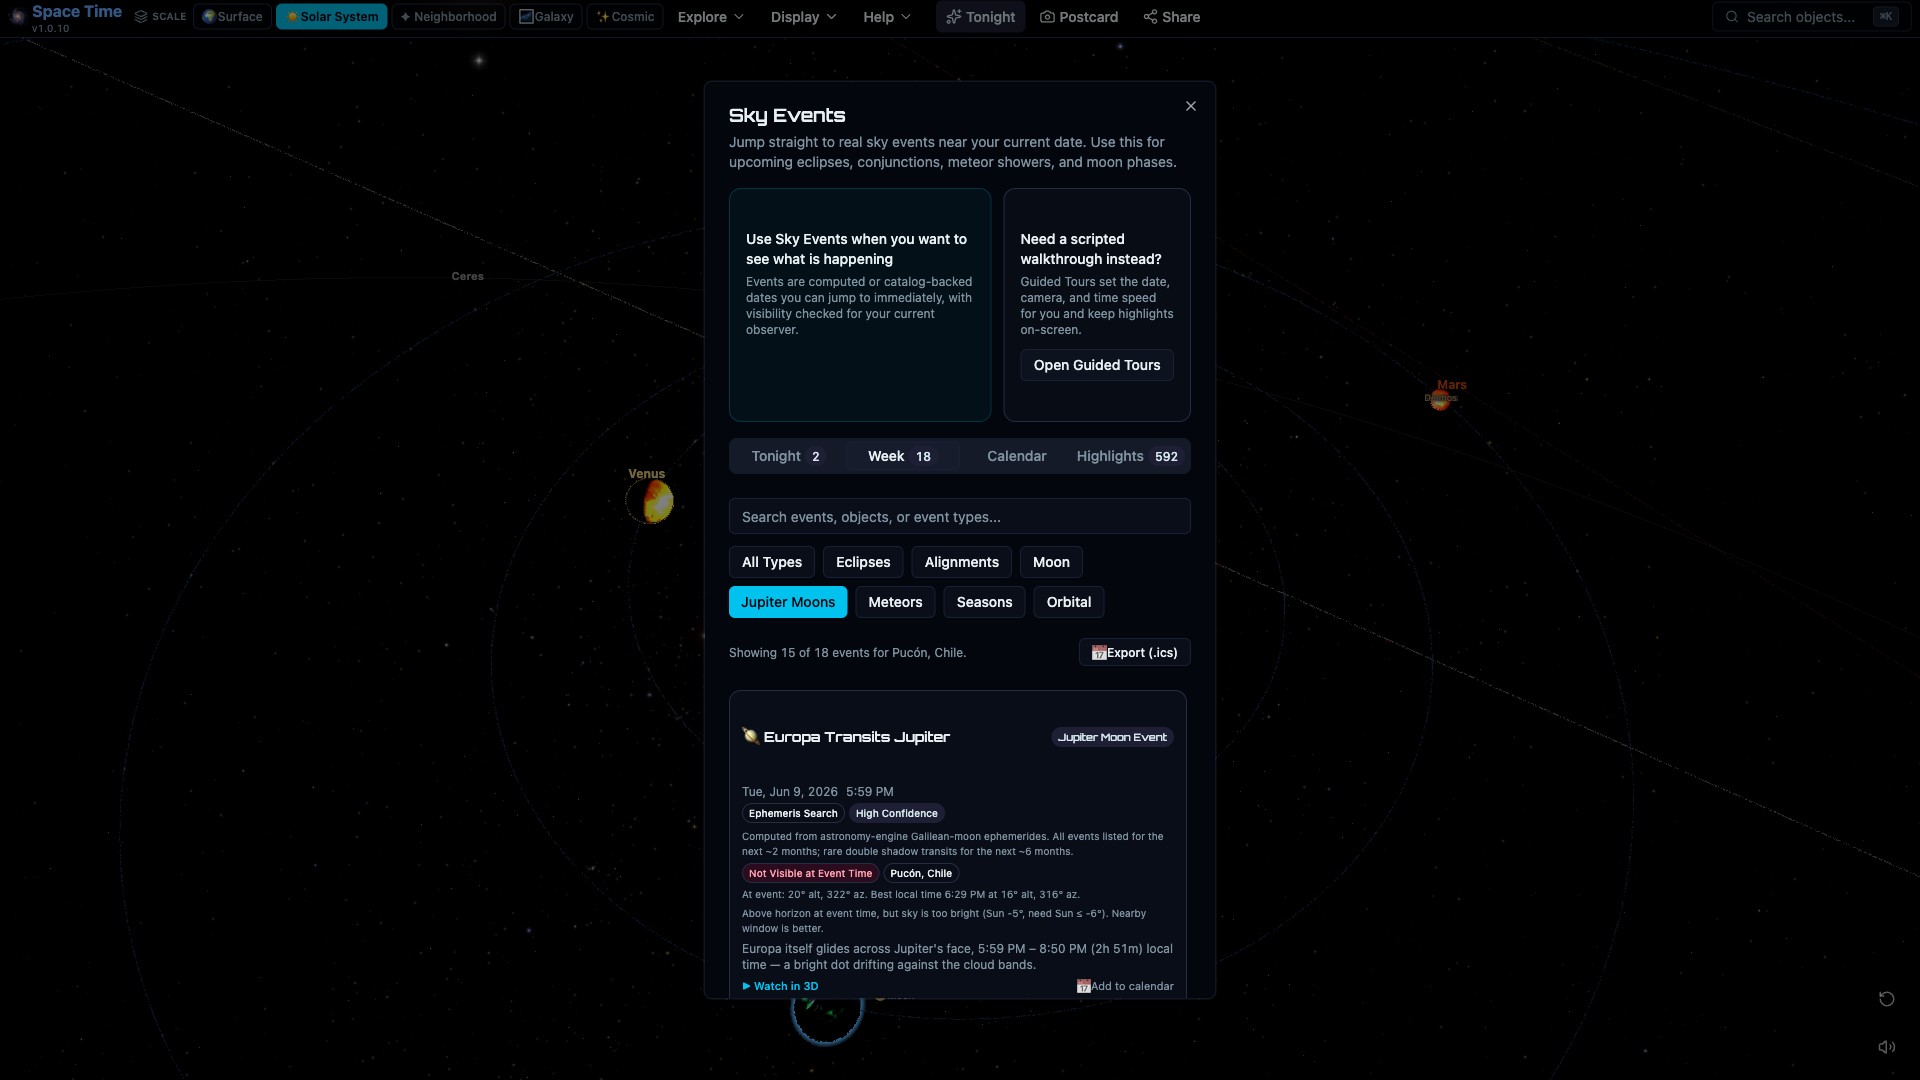Image resolution: width=1920 pixels, height=1080 pixels.
Task: Click the planet icon on event card
Action: pos(750,736)
